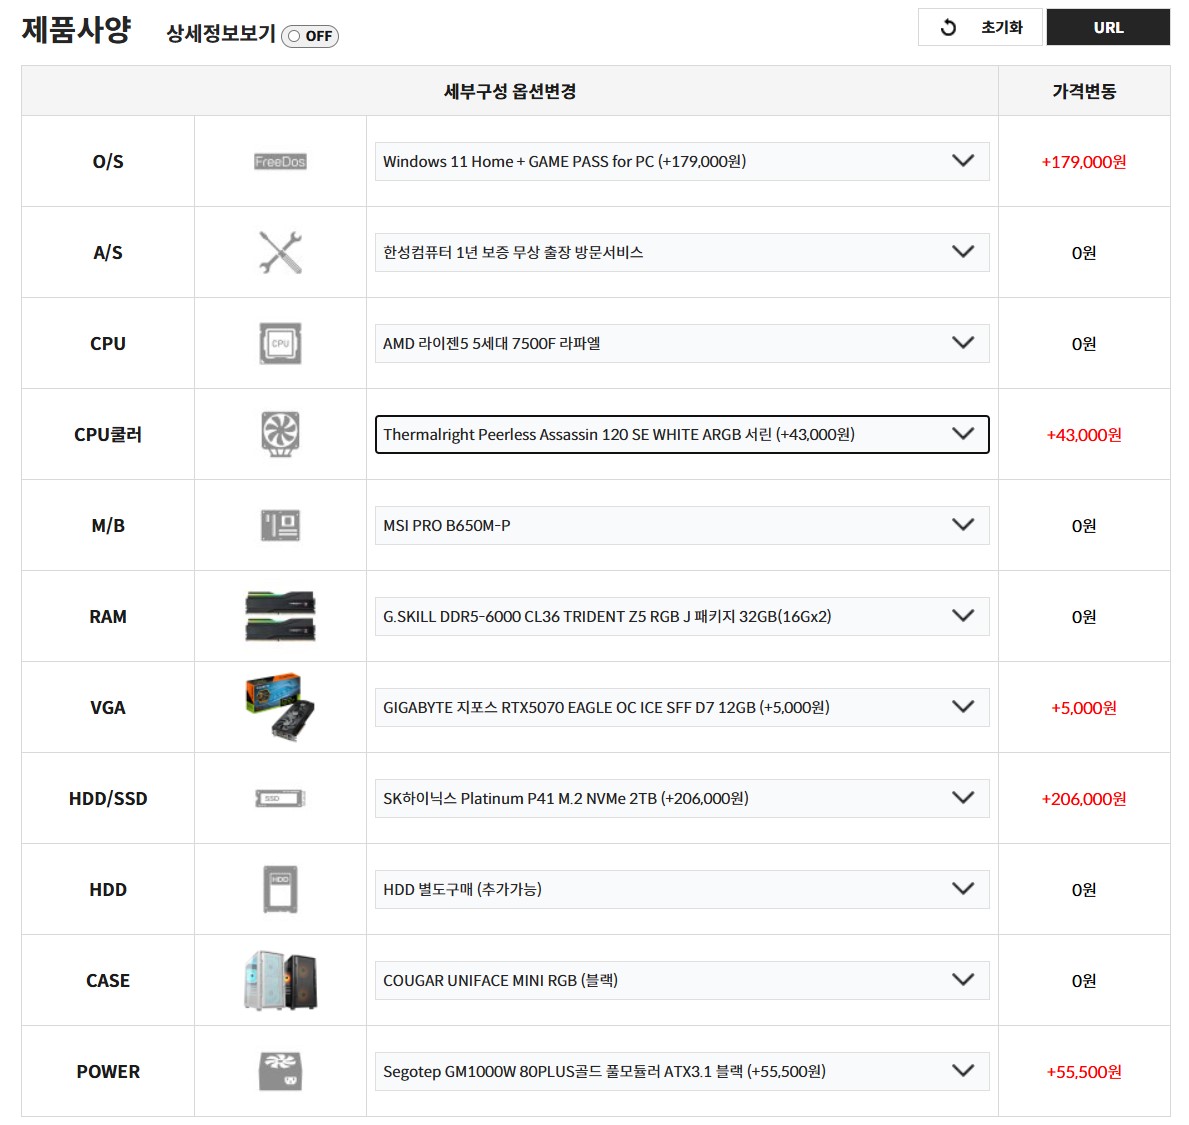Open the SK하이닉스 Platinum P41 SSD dropdown
Viewport: 1189px width, 1125px height.
pyautogui.click(x=682, y=798)
